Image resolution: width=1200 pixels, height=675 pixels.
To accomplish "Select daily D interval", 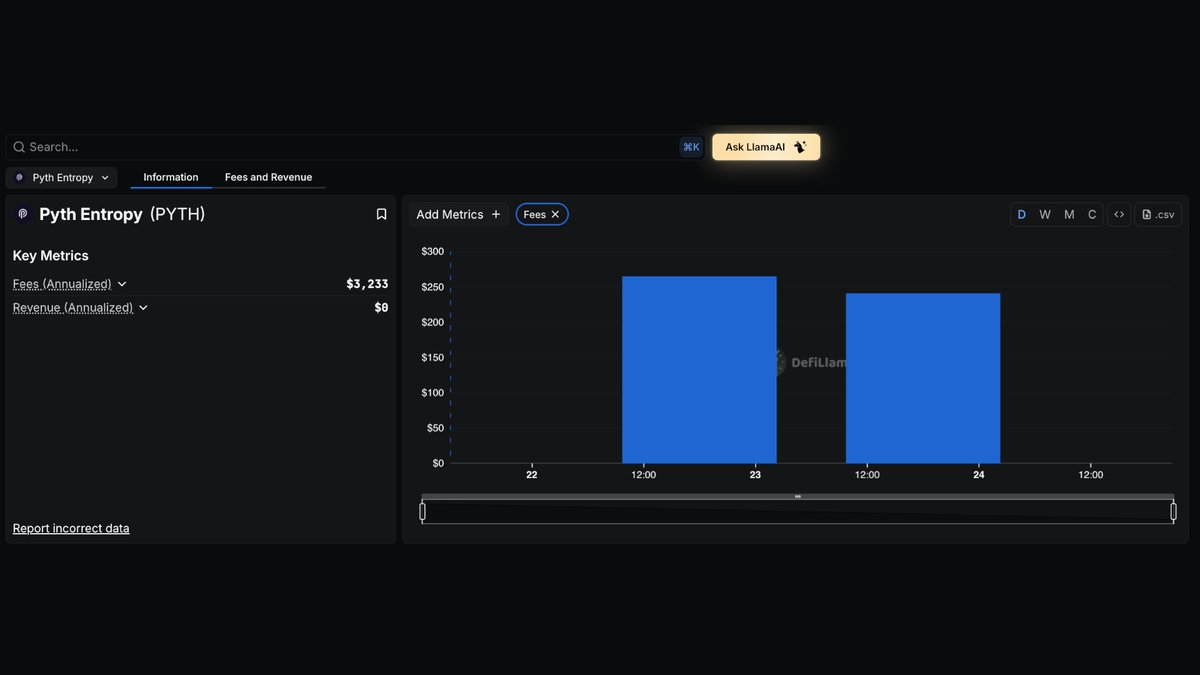I will (x=1022, y=214).
